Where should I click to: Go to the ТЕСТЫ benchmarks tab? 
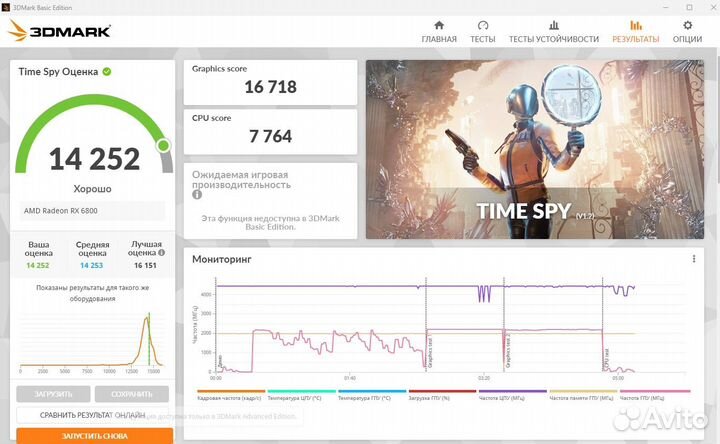pyautogui.click(x=483, y=31)
